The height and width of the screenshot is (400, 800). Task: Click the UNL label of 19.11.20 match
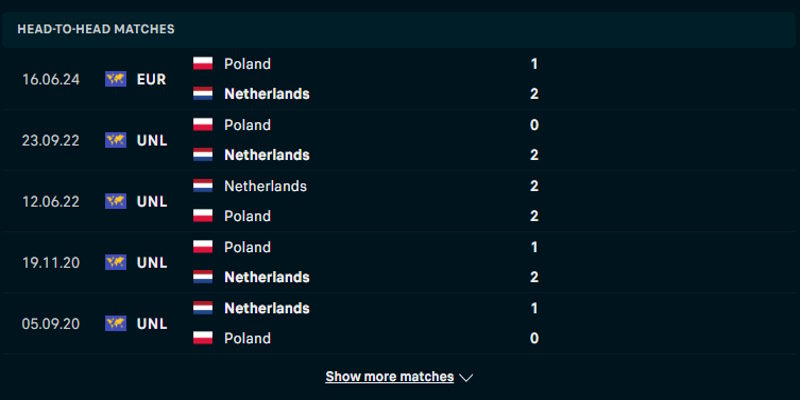pyautogui.click(x=152, y=262)
